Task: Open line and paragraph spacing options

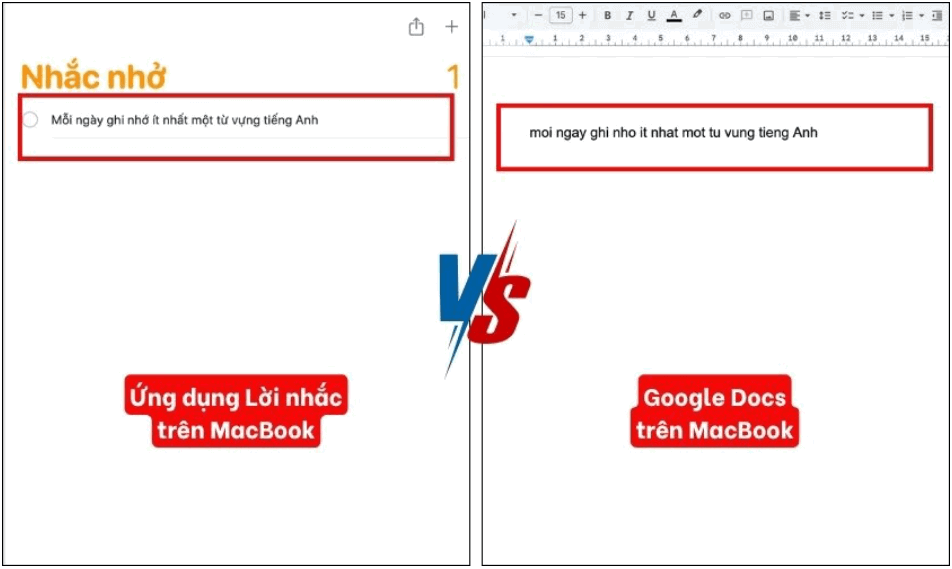Action: pos(824,16)
